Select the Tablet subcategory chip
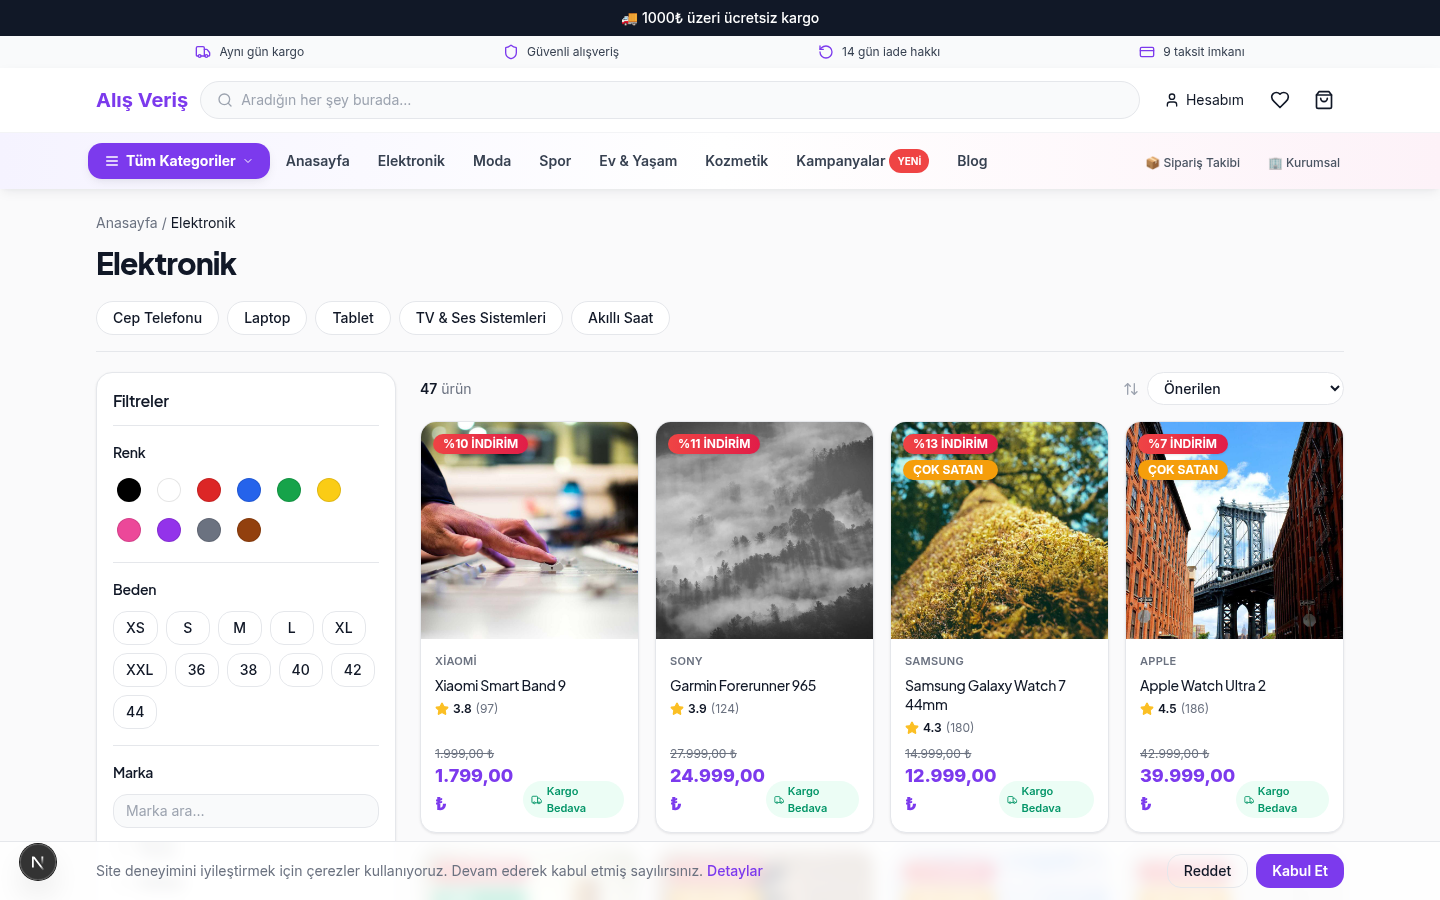 (x=353, y=318)
